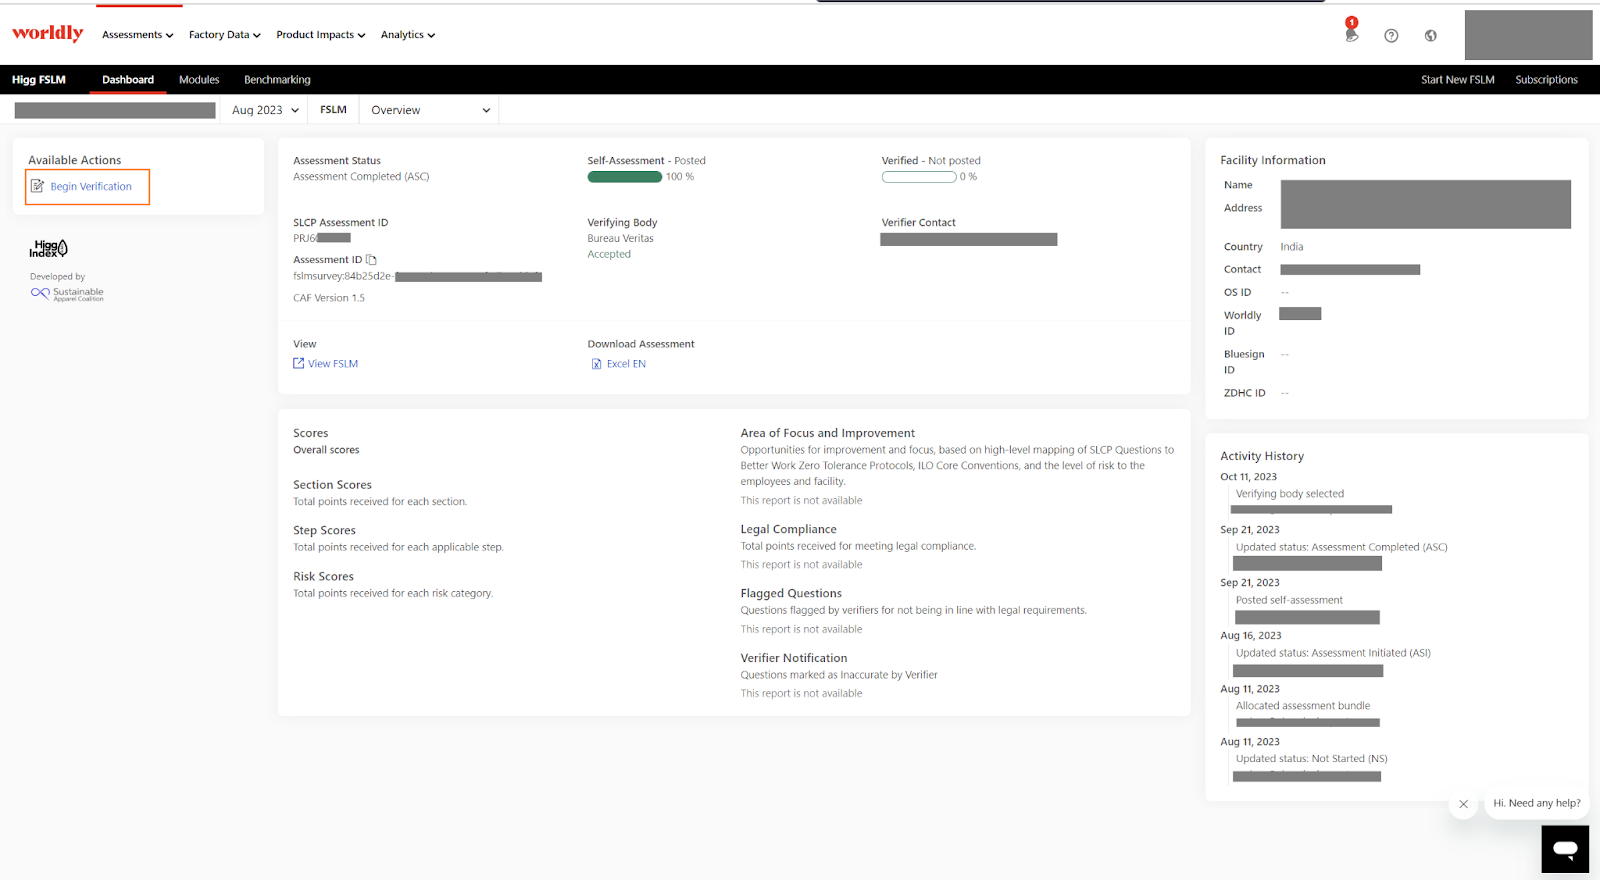Open the View FSLM link
This screenshot has height=880, width=1600.
point(333,364)
